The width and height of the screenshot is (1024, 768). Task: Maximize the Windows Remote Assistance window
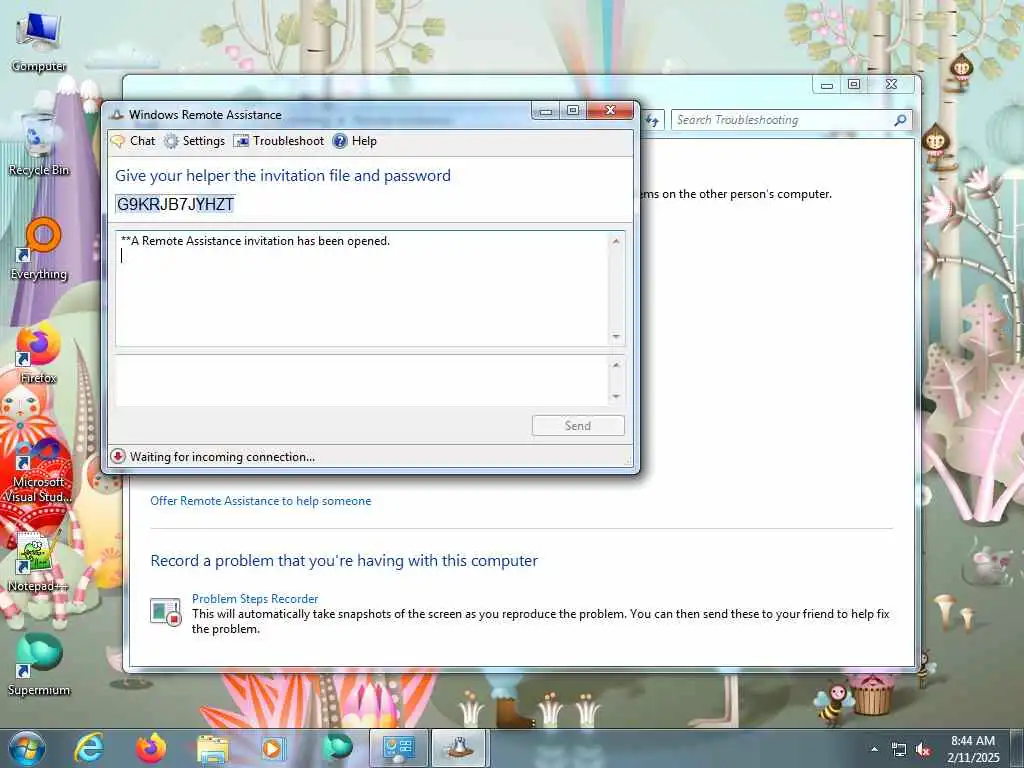(x=573, y=111)
